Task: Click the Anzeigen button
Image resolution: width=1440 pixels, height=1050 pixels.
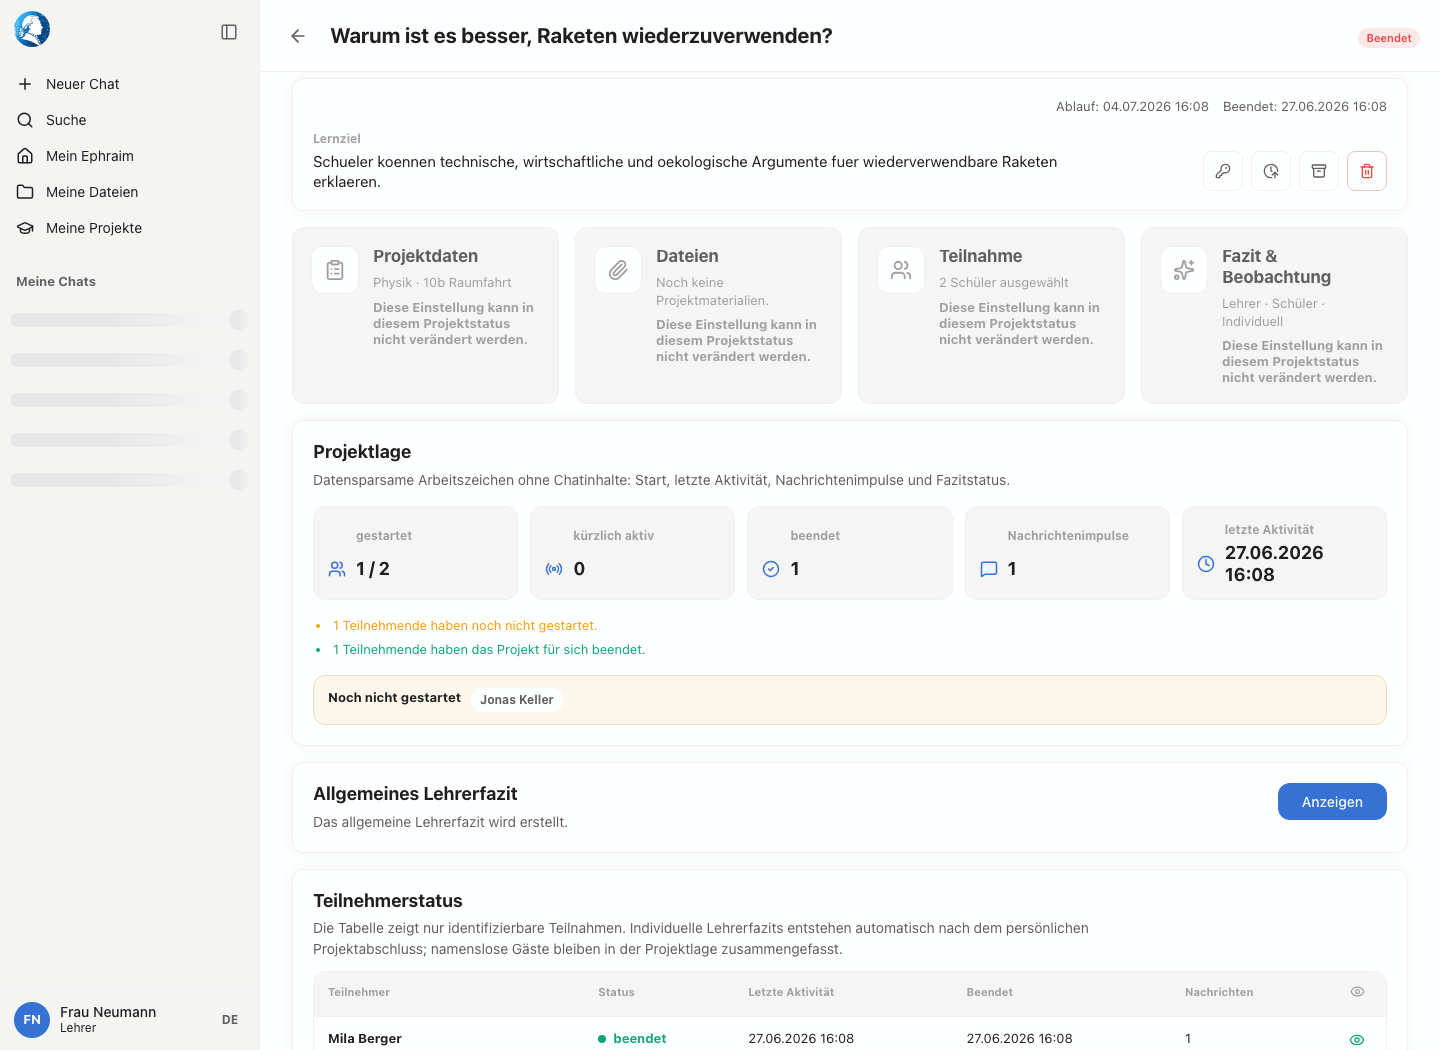Action: tap(1332, 802)
